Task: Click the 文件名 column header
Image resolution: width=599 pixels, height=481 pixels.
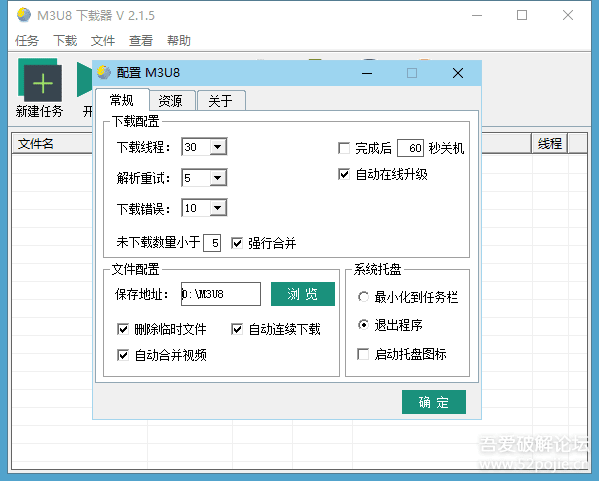Action: (x=52, y=144)
